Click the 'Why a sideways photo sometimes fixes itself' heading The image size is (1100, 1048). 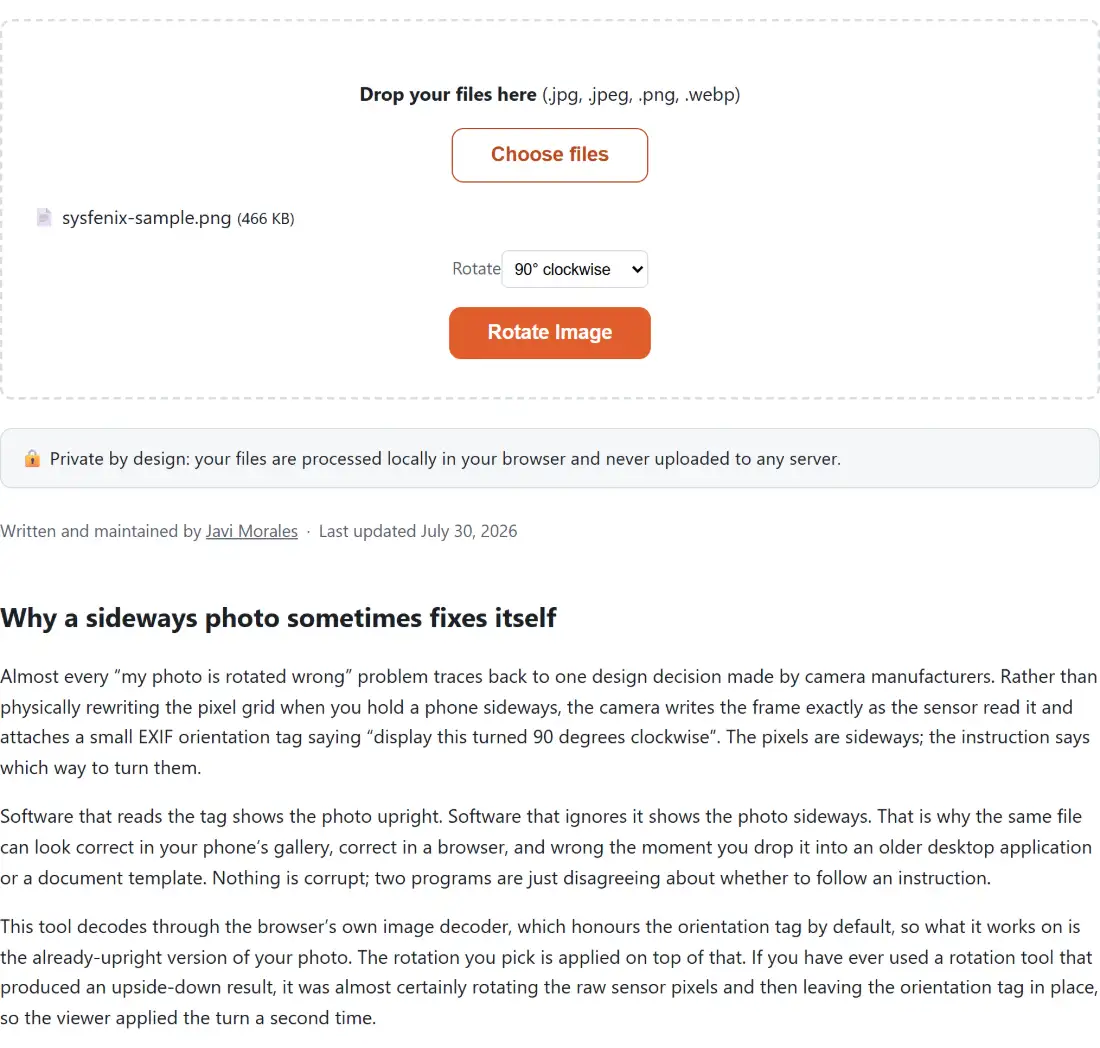coord(278,618)
